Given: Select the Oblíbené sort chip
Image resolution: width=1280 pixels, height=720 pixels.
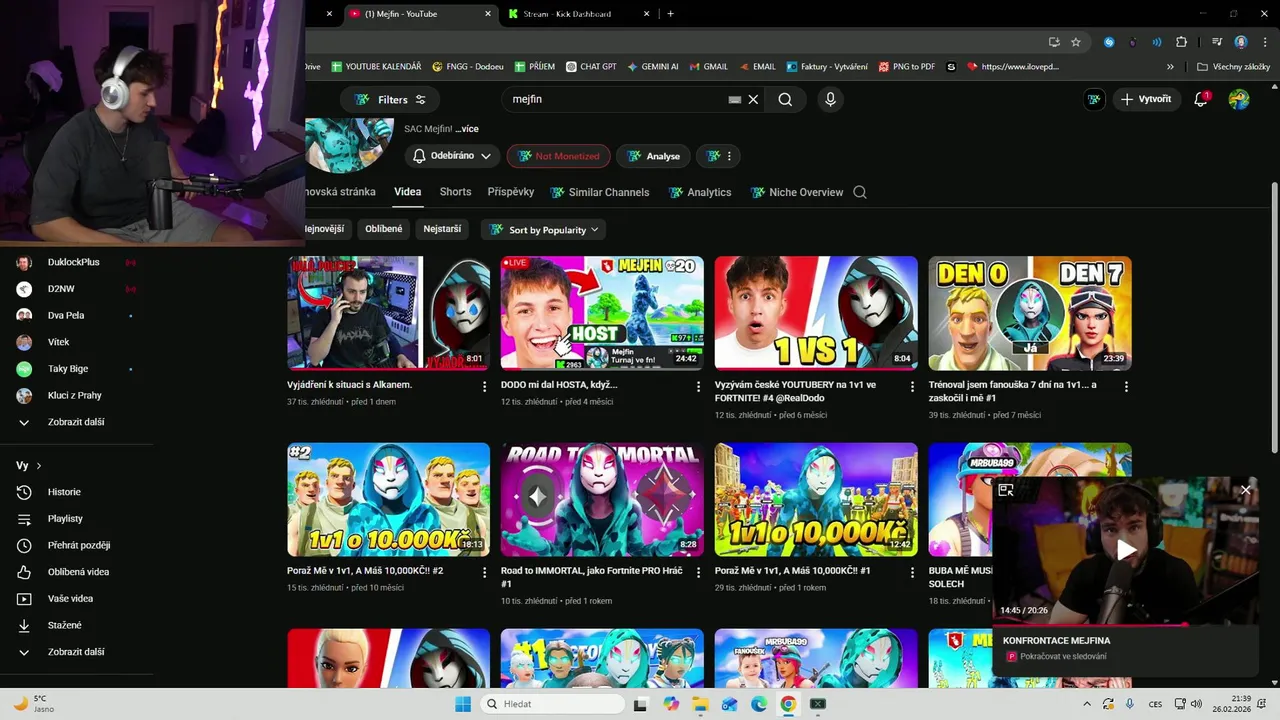Looking at the screenshot, I should pos(383,229).
